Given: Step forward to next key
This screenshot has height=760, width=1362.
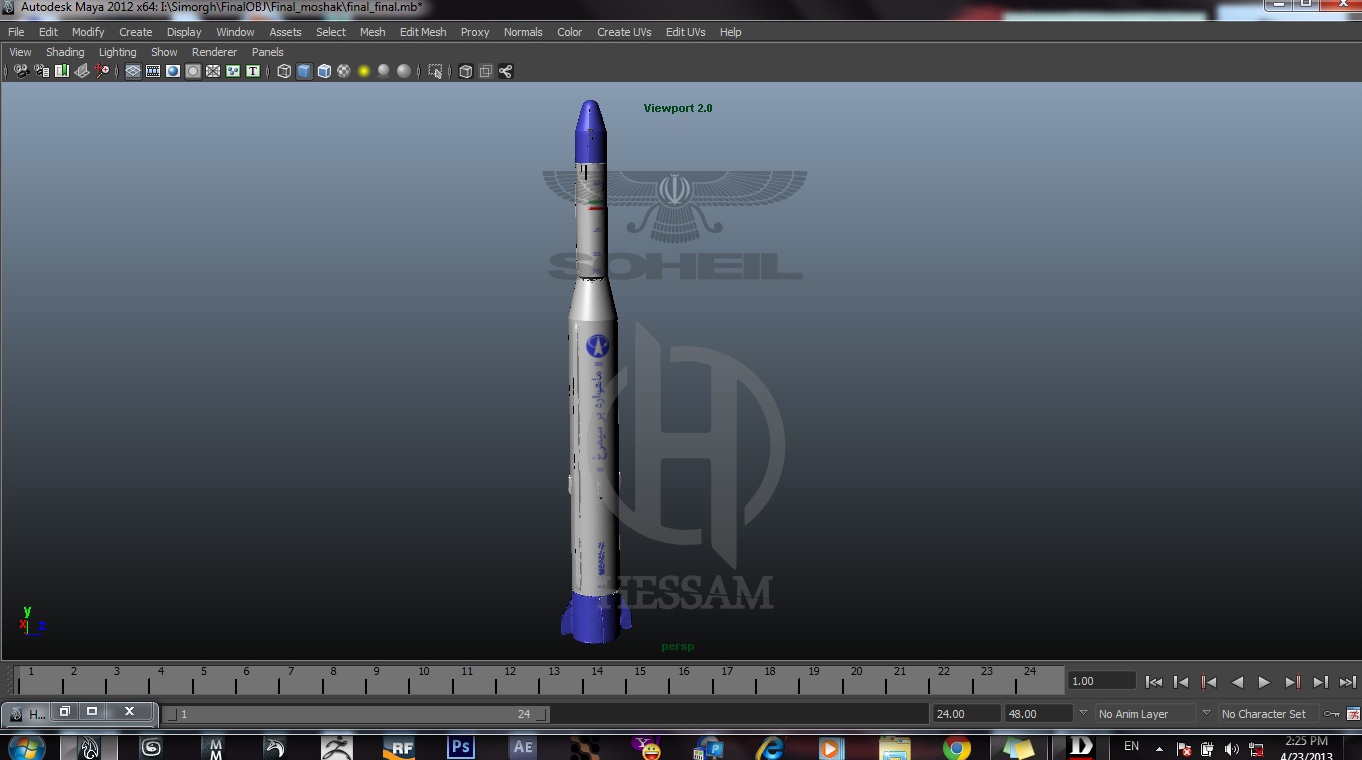Looking at the screenshot, I should 1292,682.
